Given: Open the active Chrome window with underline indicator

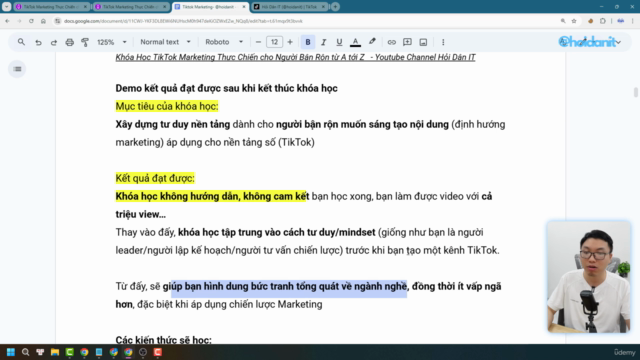Looking at the screenshot, I should pyautogui.click(x=128, y=352).
